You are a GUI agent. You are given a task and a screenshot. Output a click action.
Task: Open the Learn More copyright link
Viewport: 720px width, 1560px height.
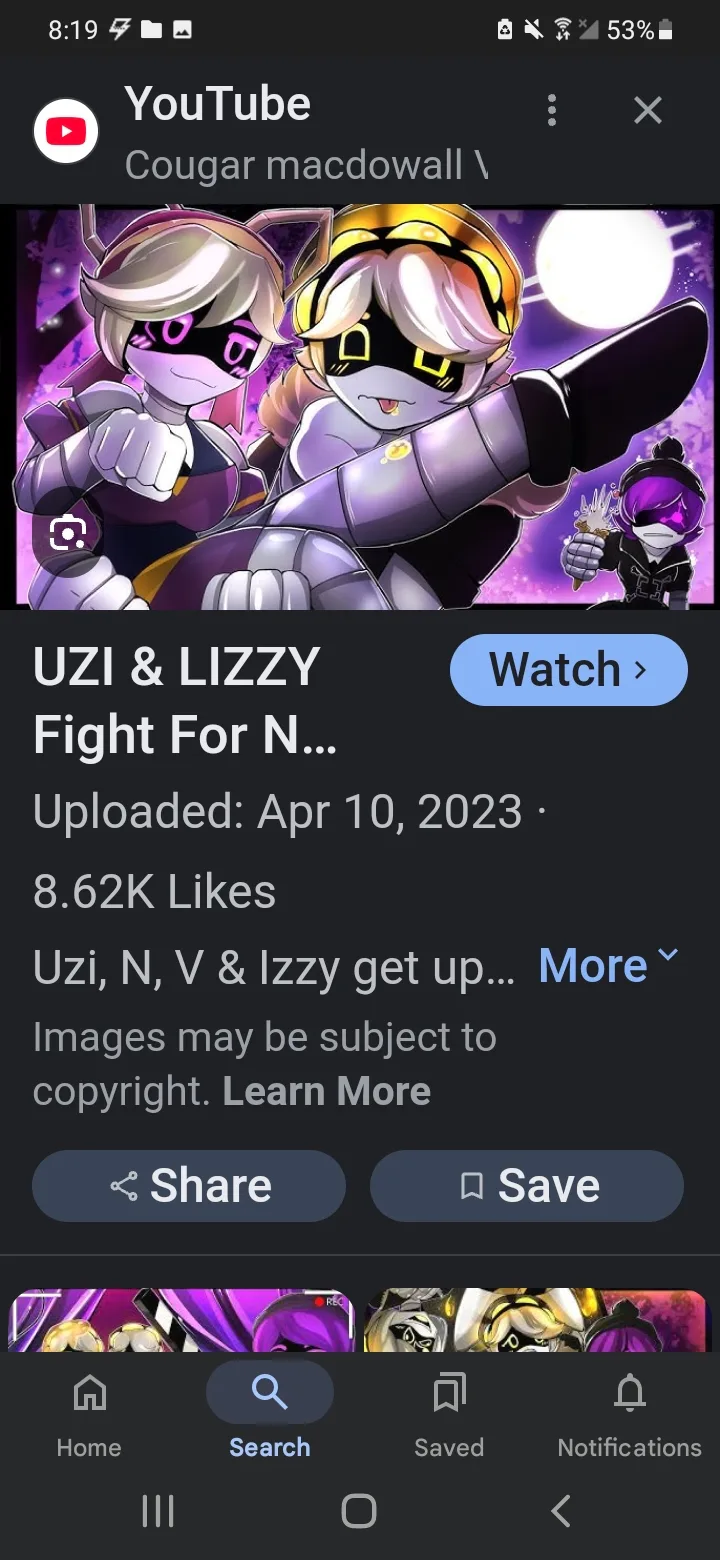[327, 1091]
